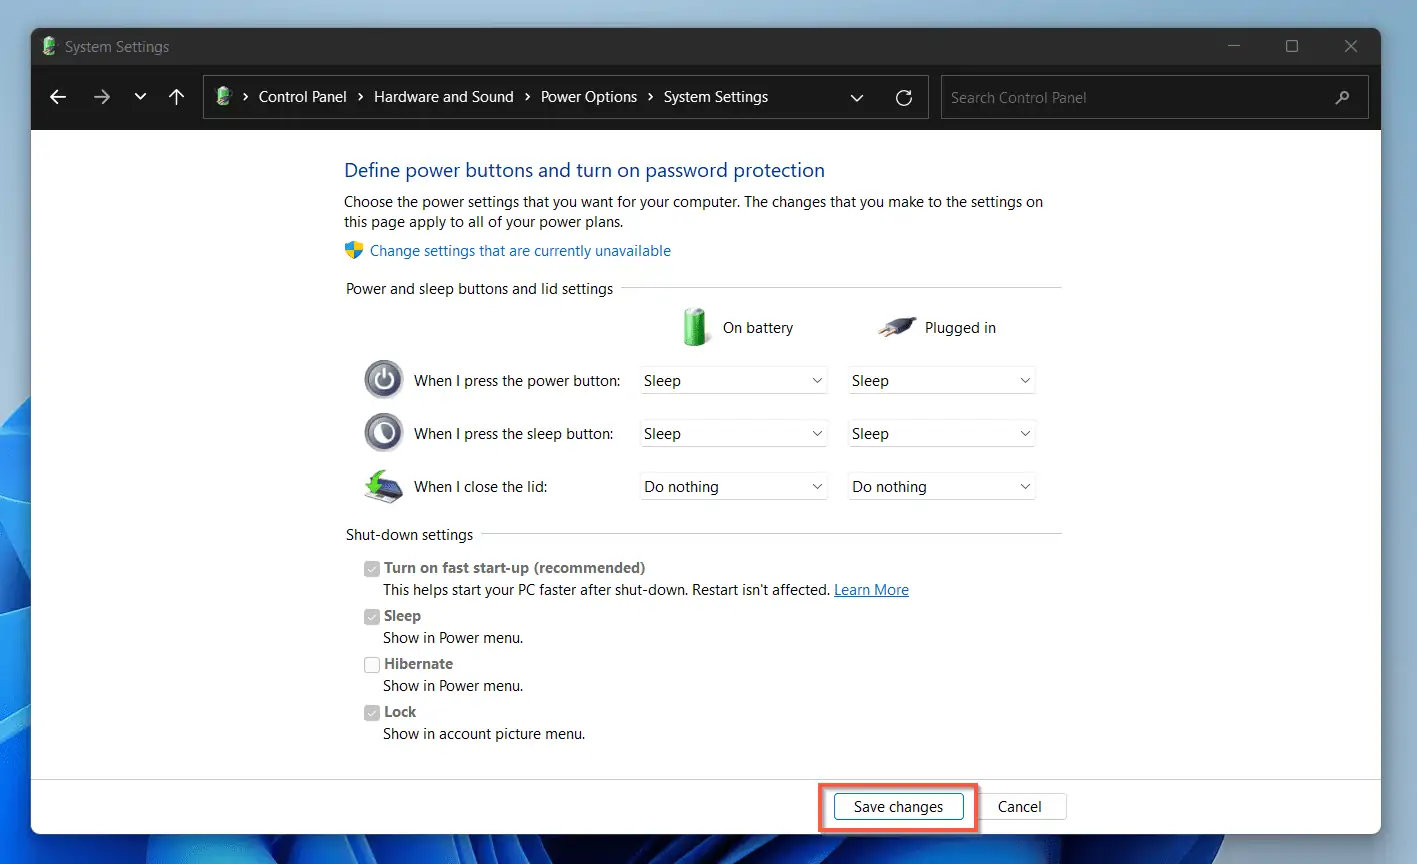
Task: Open power button On battery dropdown
Action: pyautogui.click(x=734, y=381)
